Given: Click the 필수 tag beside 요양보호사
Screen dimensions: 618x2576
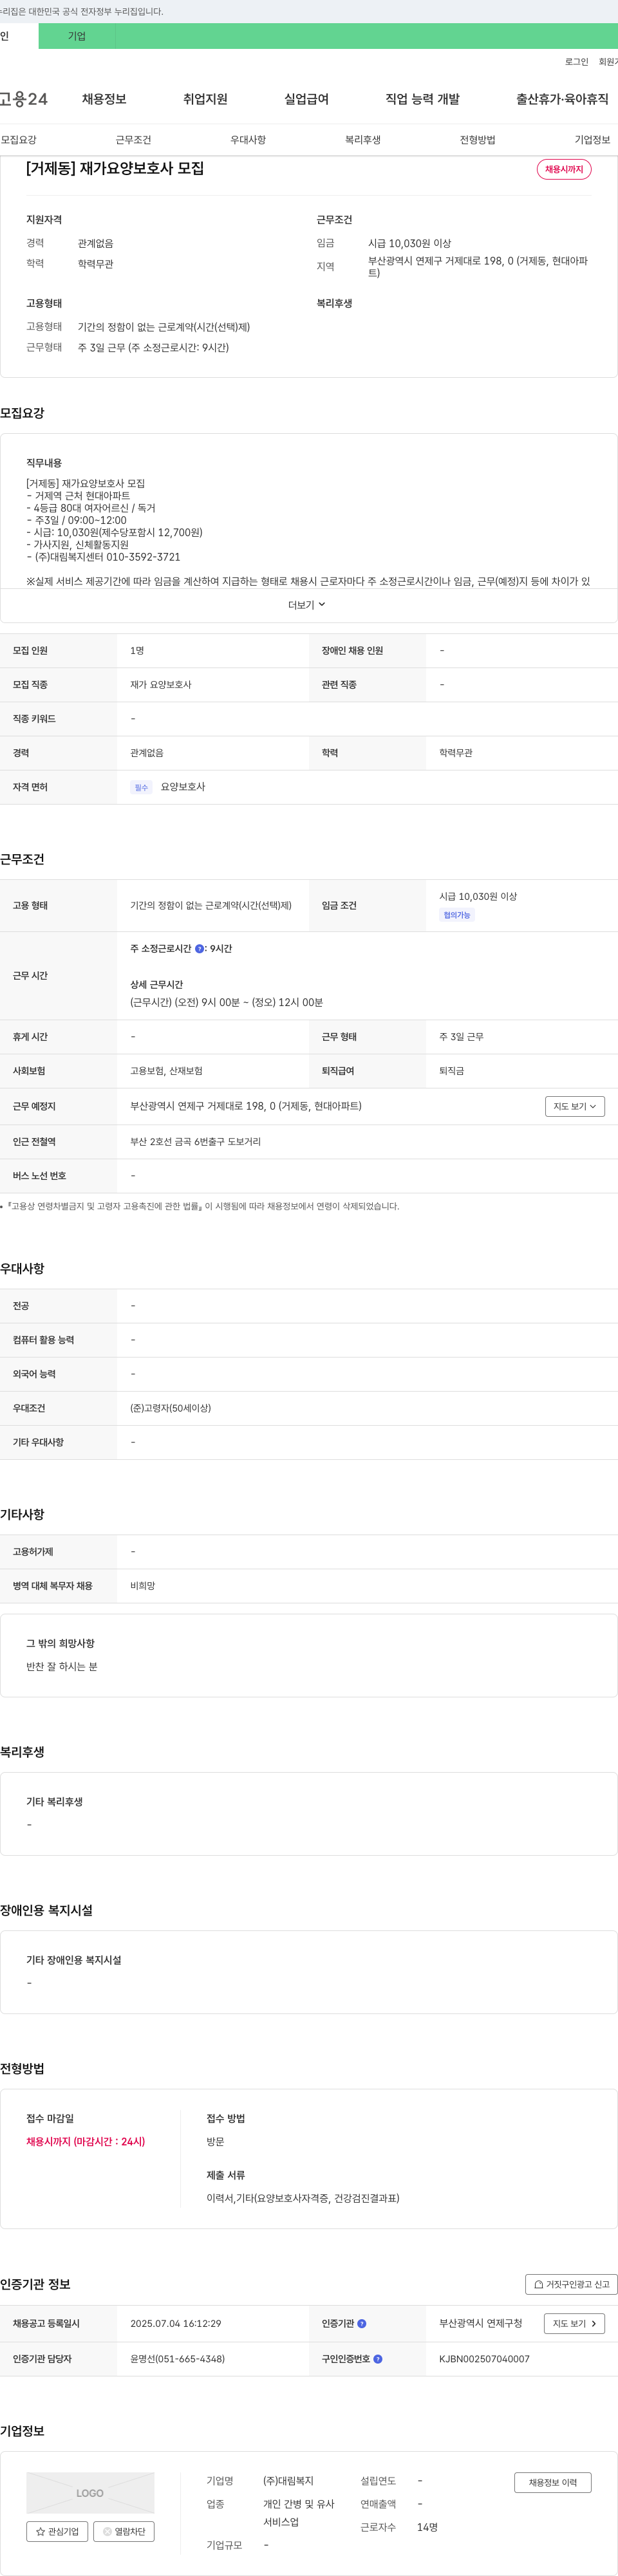Looking at the screenshot, I should (141, 787).
